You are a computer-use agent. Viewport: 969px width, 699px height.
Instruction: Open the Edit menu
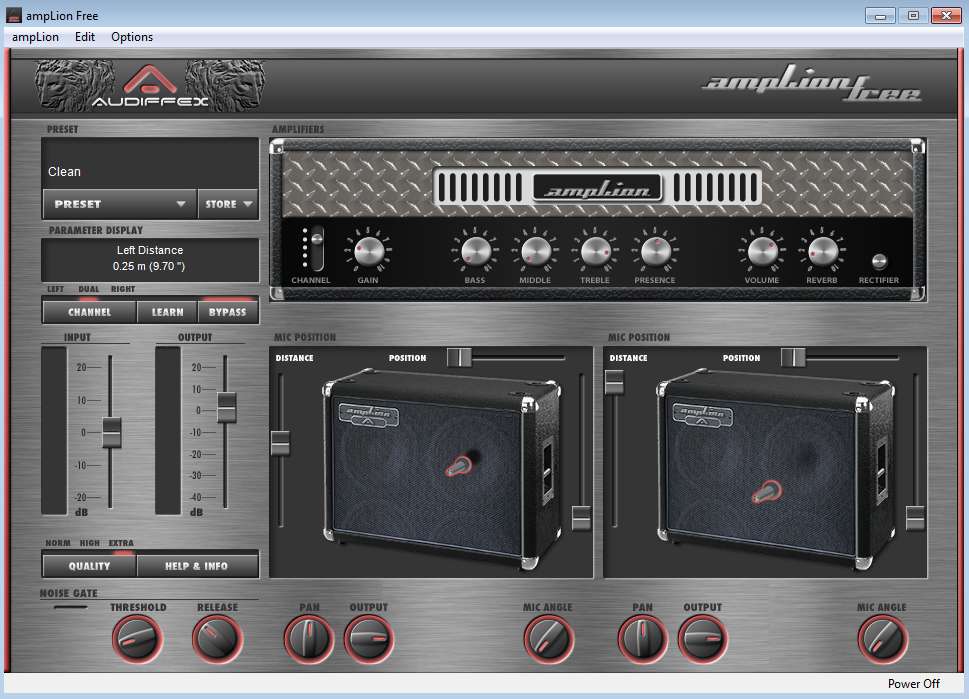pos(85,37)
